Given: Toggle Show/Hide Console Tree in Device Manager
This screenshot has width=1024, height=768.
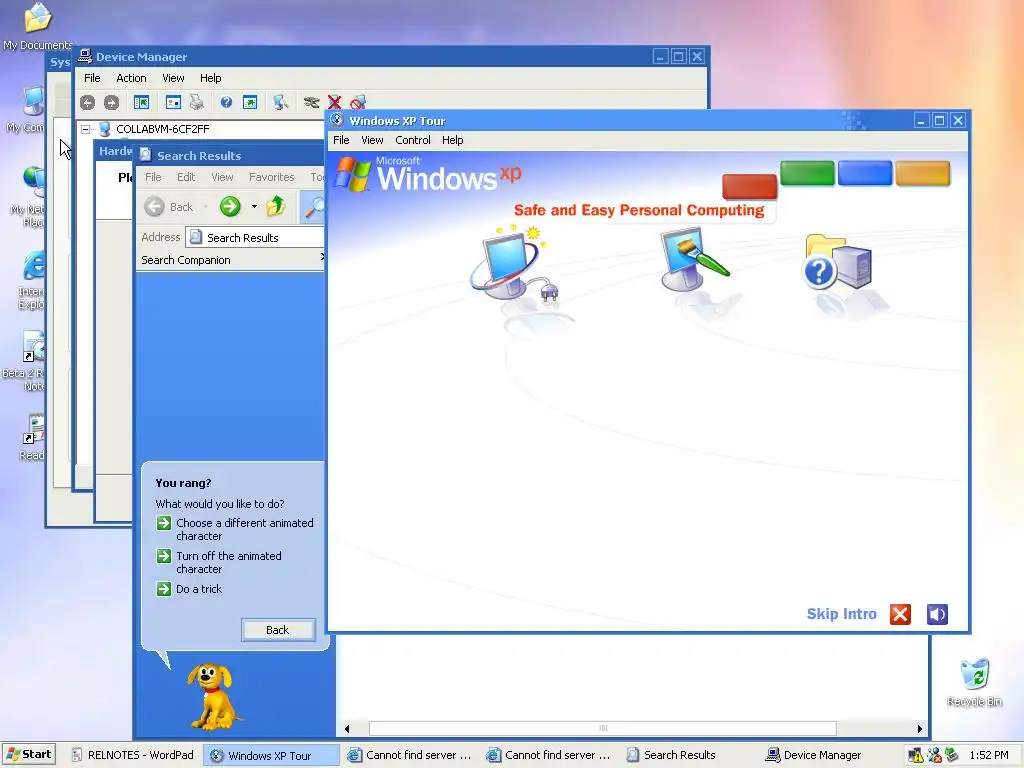Looking at the screenshot, I should 141,103.
